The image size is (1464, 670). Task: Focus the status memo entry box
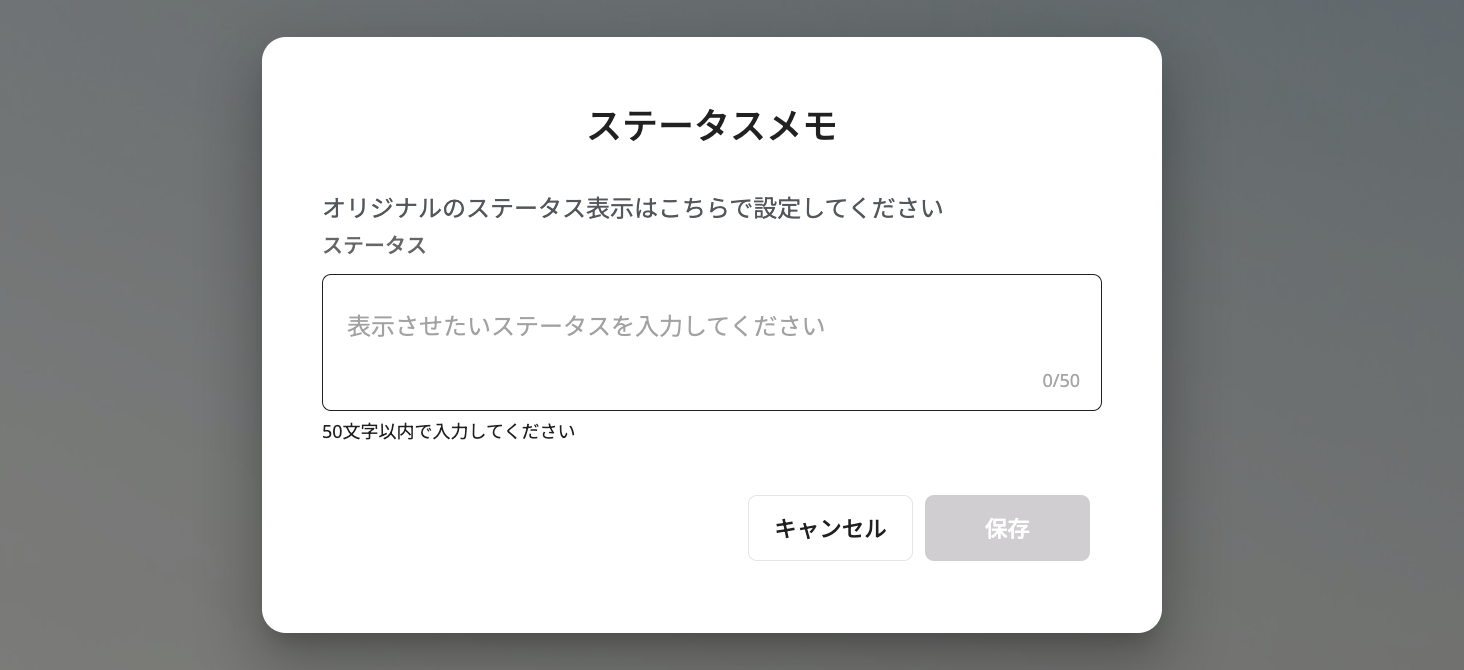tap(712, 340)
